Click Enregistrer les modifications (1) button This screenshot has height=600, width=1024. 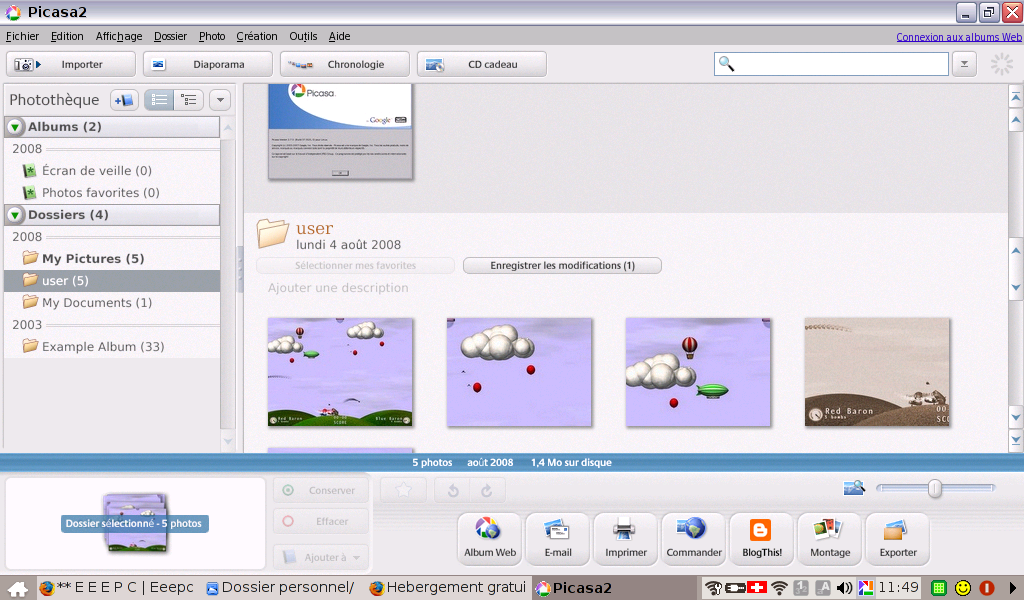point(562,266)
